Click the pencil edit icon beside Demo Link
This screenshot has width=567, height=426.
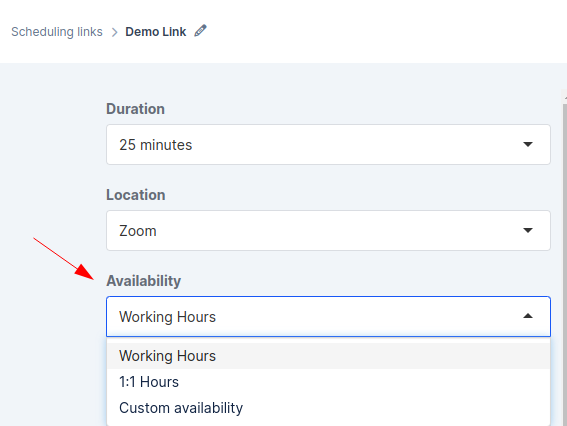coord(200,31)
